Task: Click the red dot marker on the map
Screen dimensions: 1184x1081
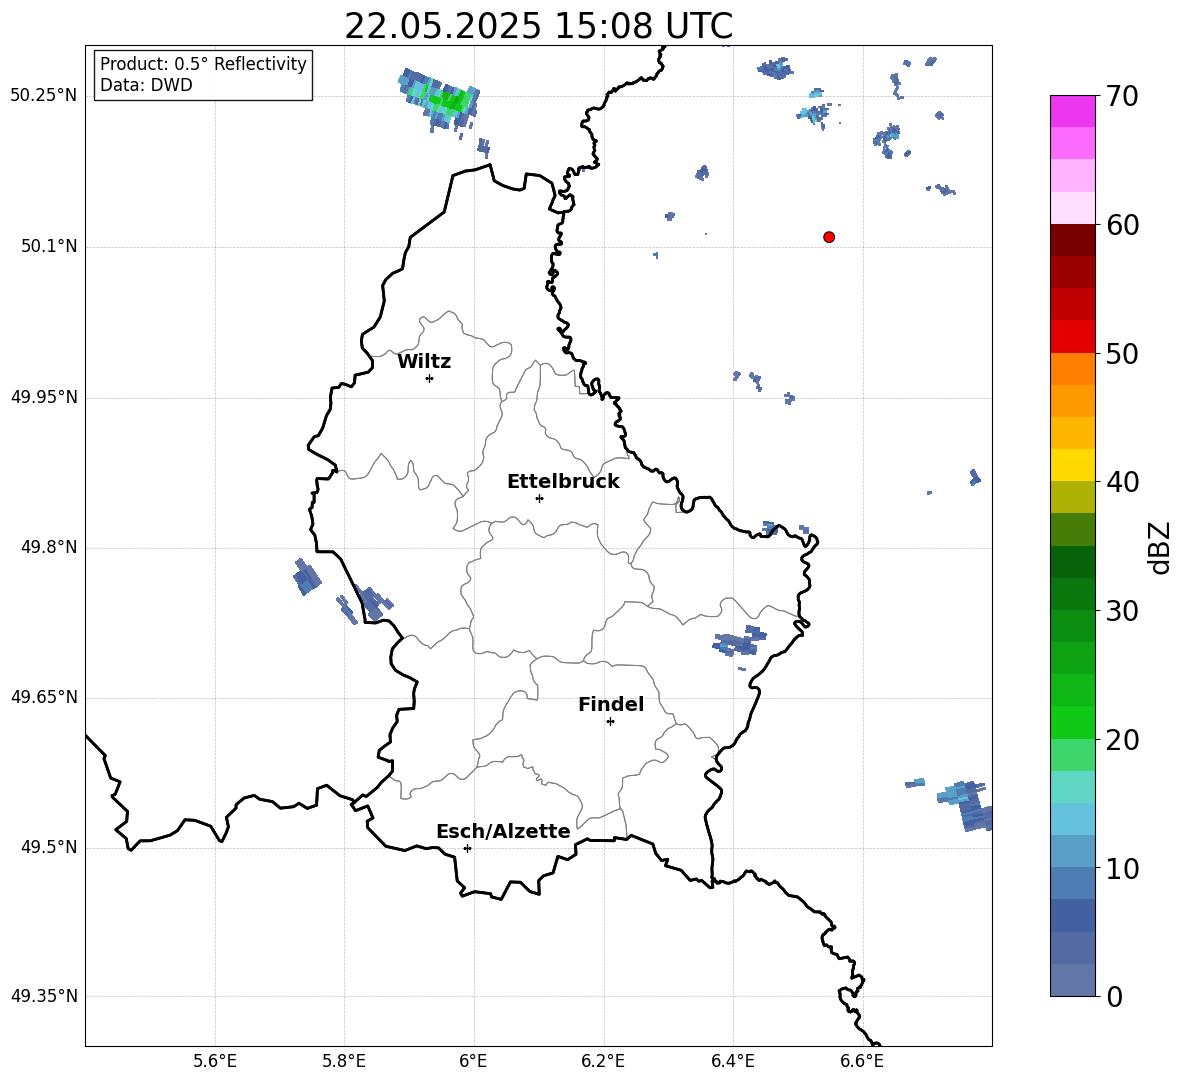Action: tap(829, 237)
